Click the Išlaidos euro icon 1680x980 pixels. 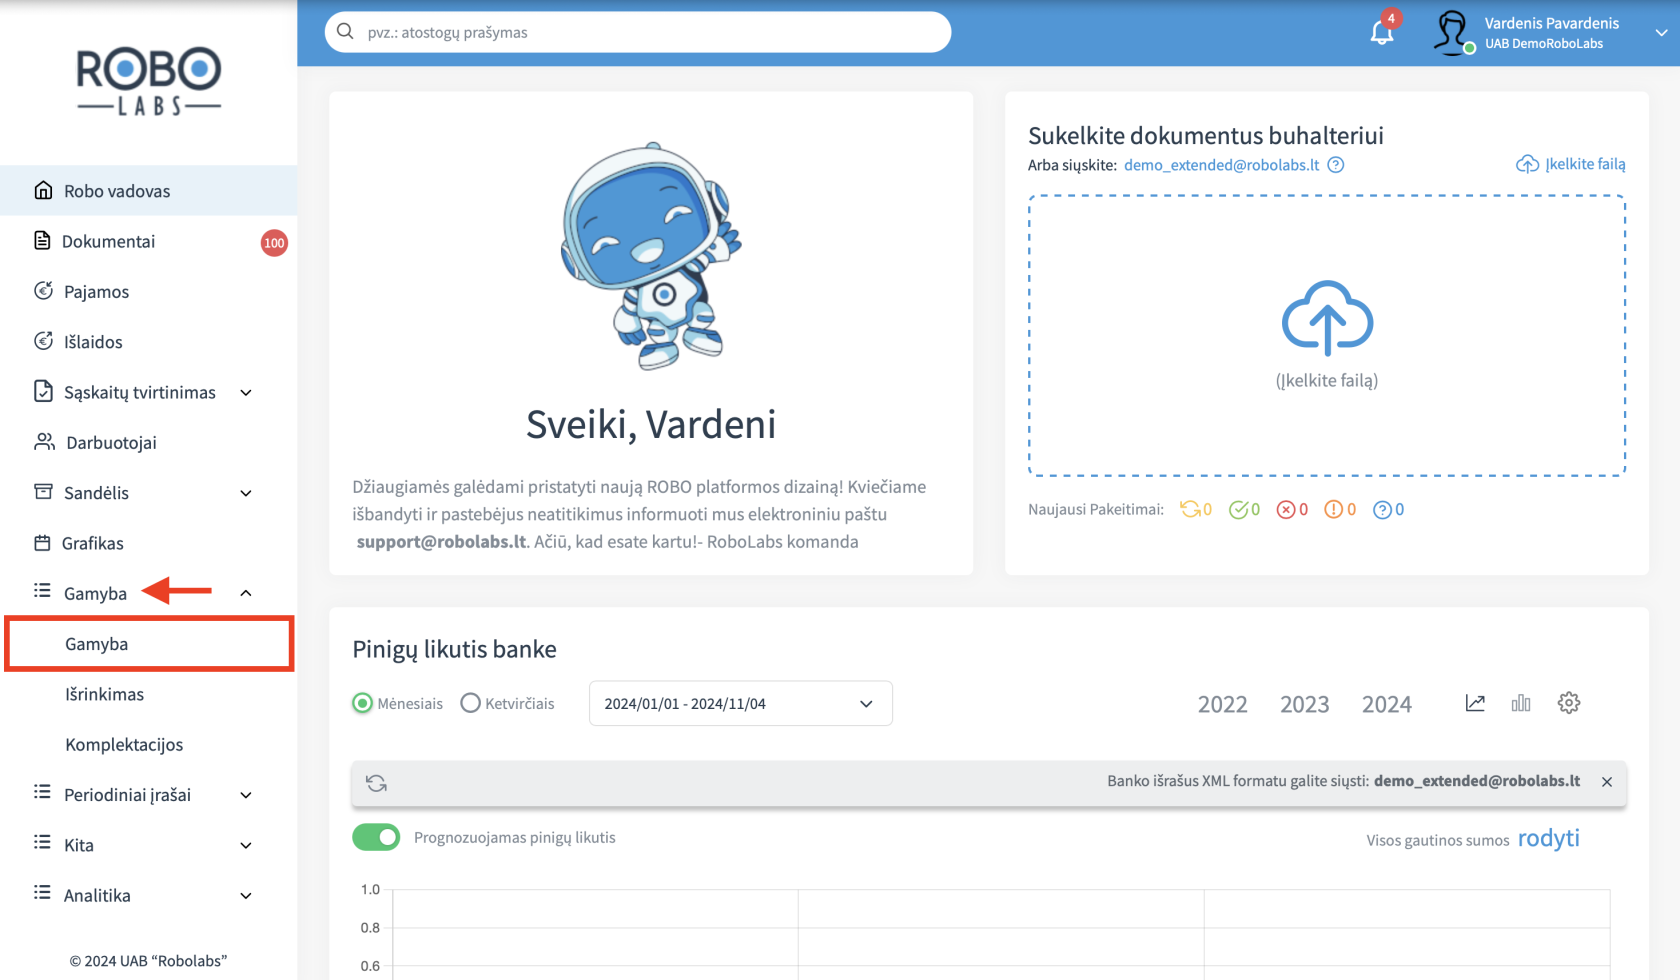(43, 340)
